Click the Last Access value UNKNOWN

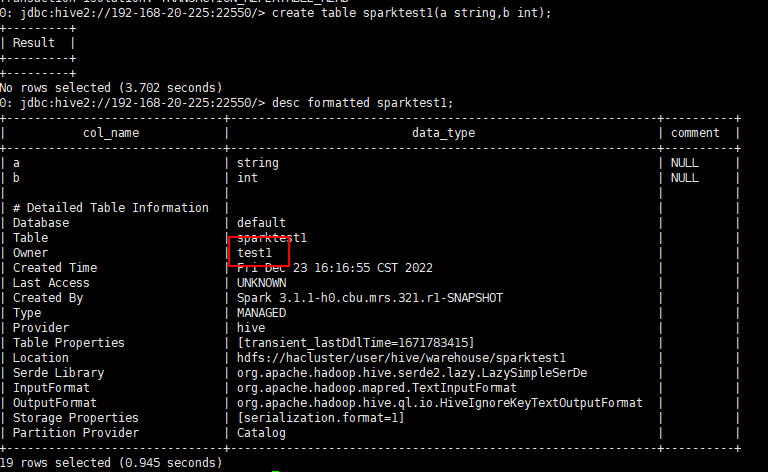click(x=262, y=283)
